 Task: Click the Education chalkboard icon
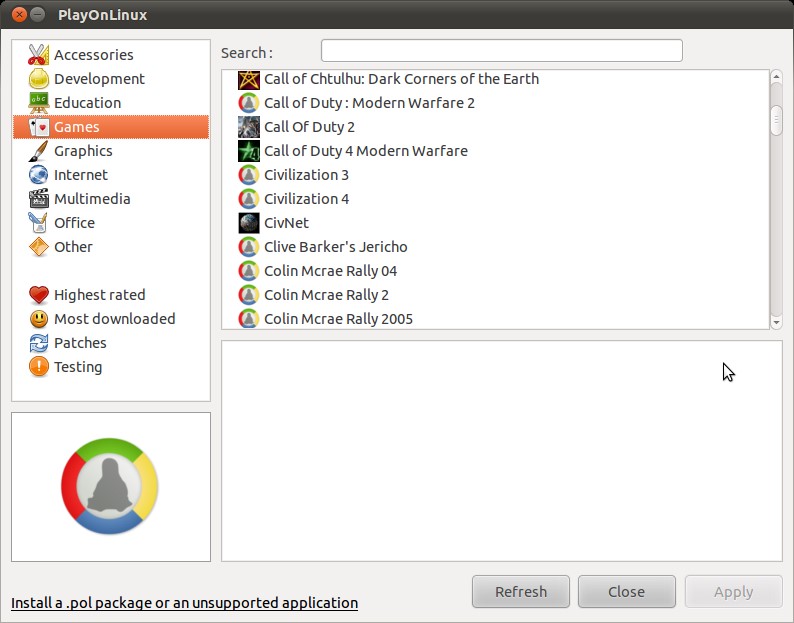tap(38, 103)
